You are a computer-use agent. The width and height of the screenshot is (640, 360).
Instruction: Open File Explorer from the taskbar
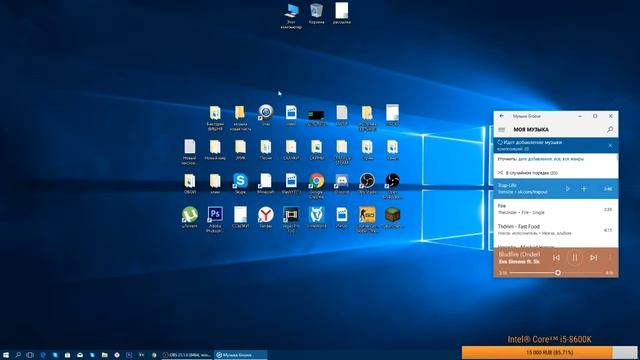point(104,355)
